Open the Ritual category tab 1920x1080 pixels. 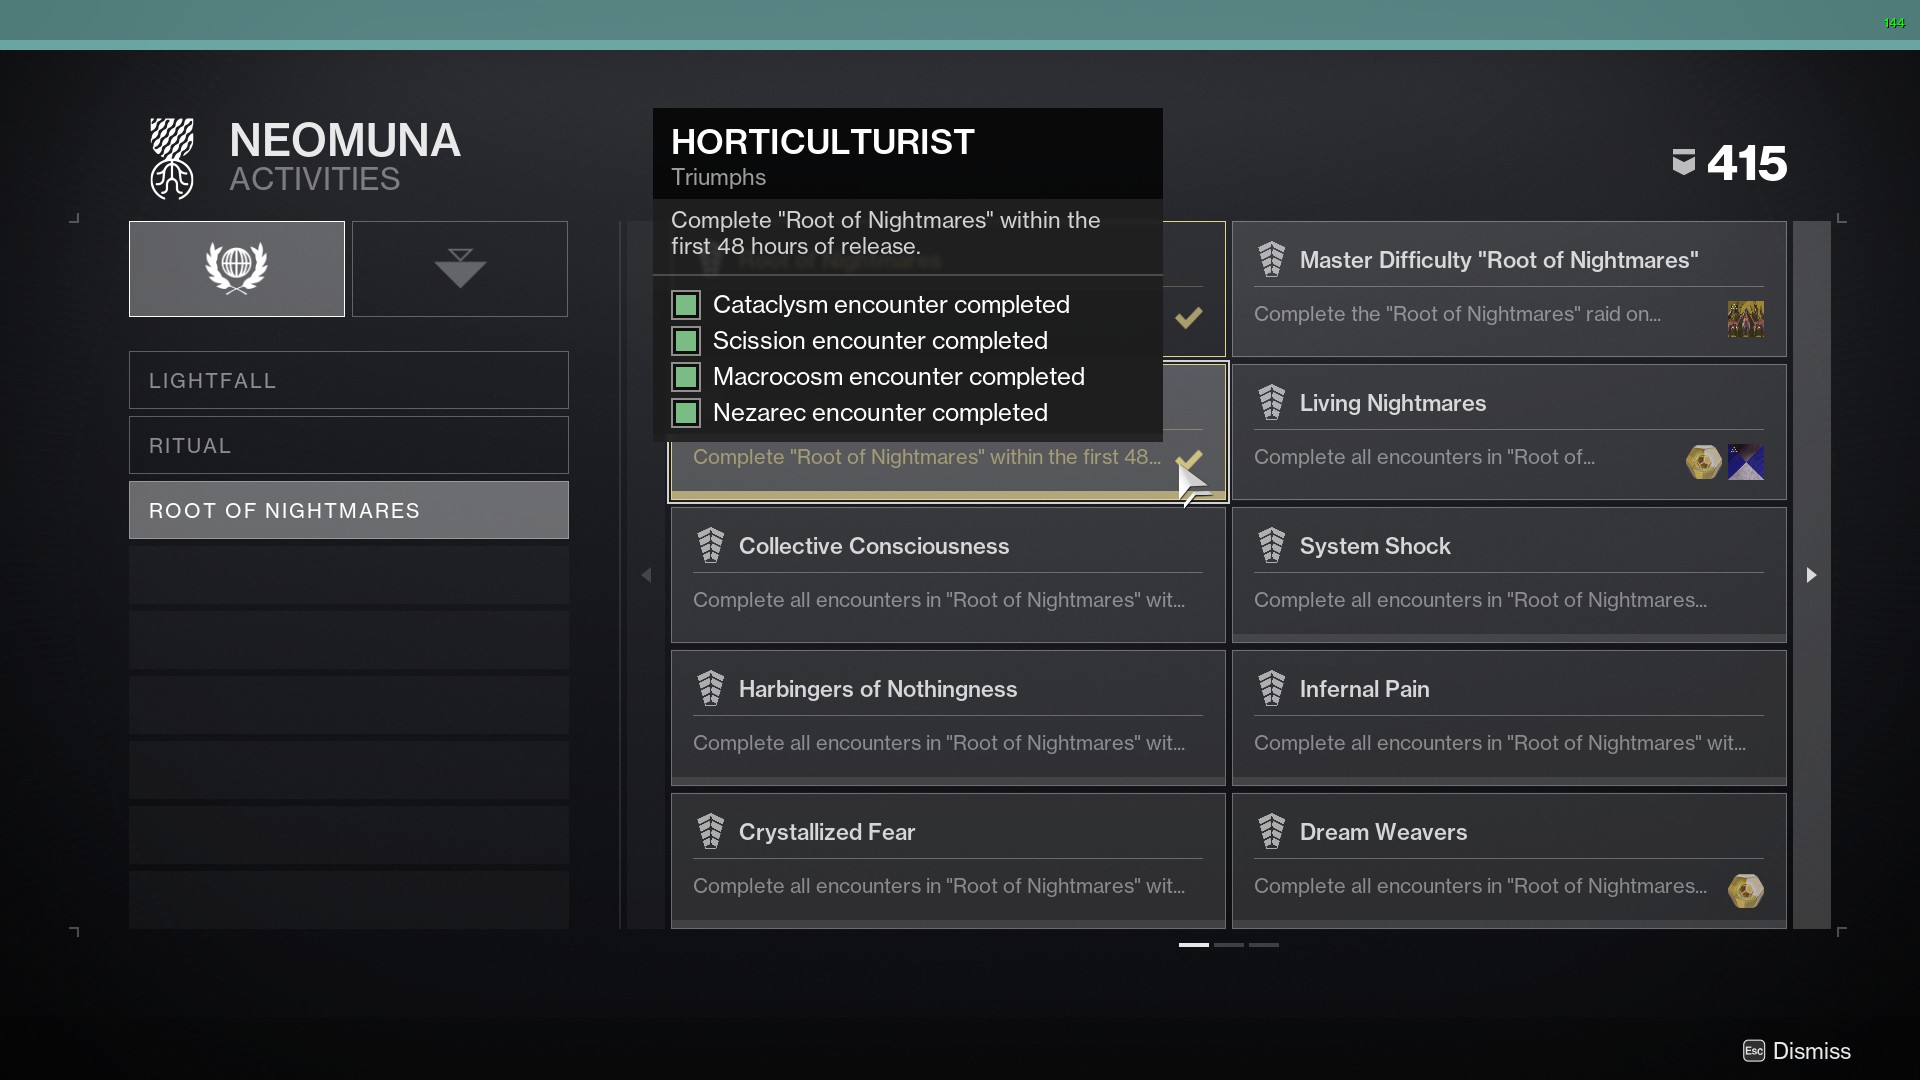click(348, 445)
